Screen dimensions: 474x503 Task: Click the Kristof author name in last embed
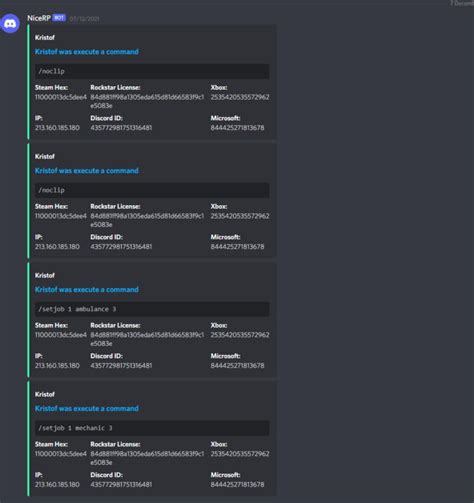click(45, 394)
